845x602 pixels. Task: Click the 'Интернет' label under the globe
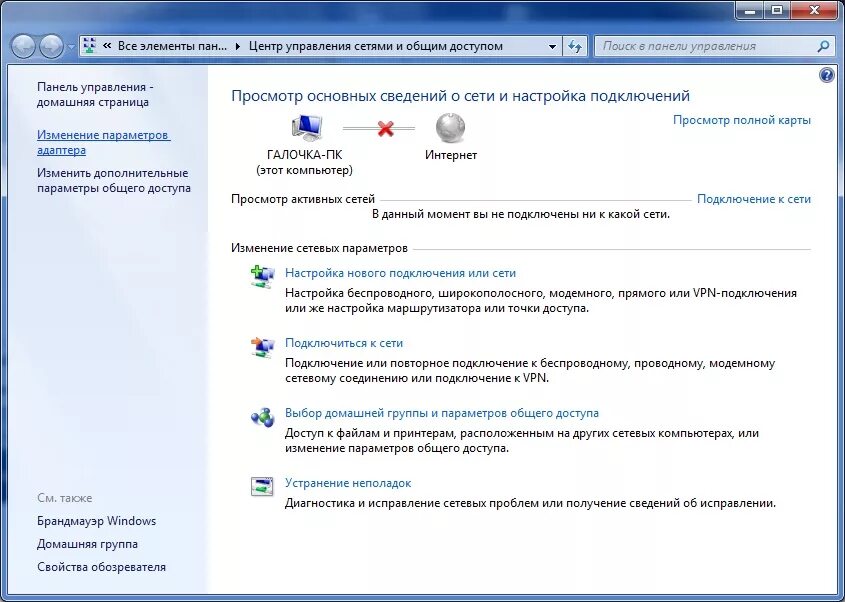tap(451, 155)
